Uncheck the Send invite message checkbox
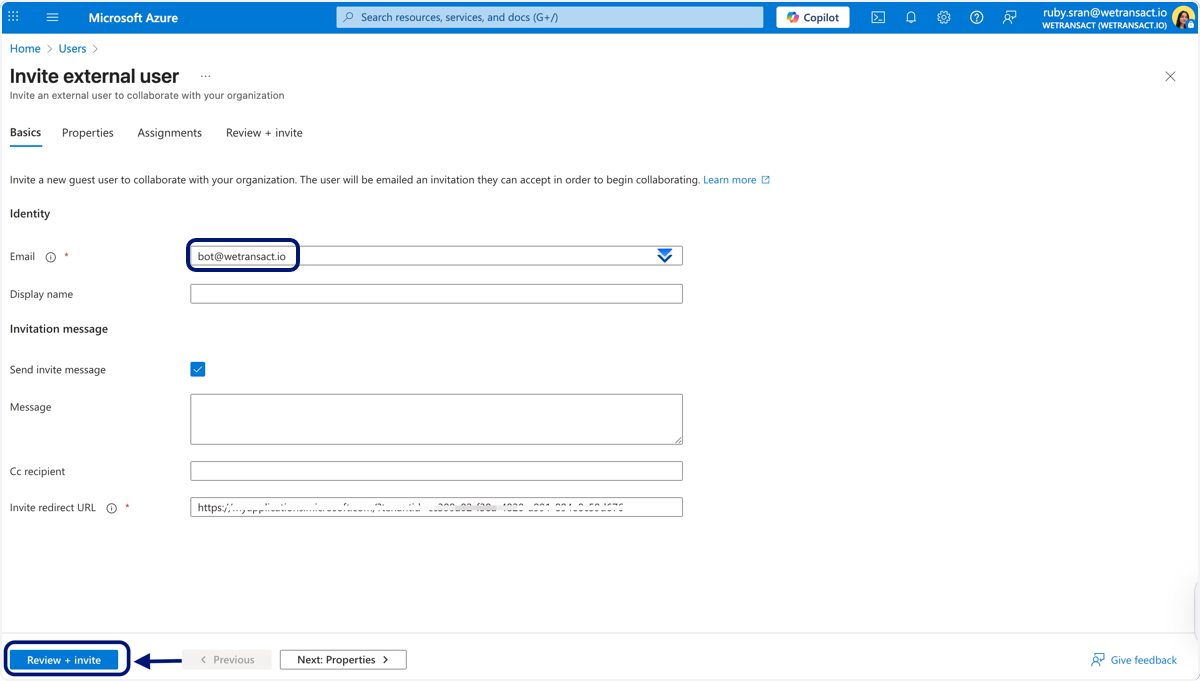 point(198,369)
